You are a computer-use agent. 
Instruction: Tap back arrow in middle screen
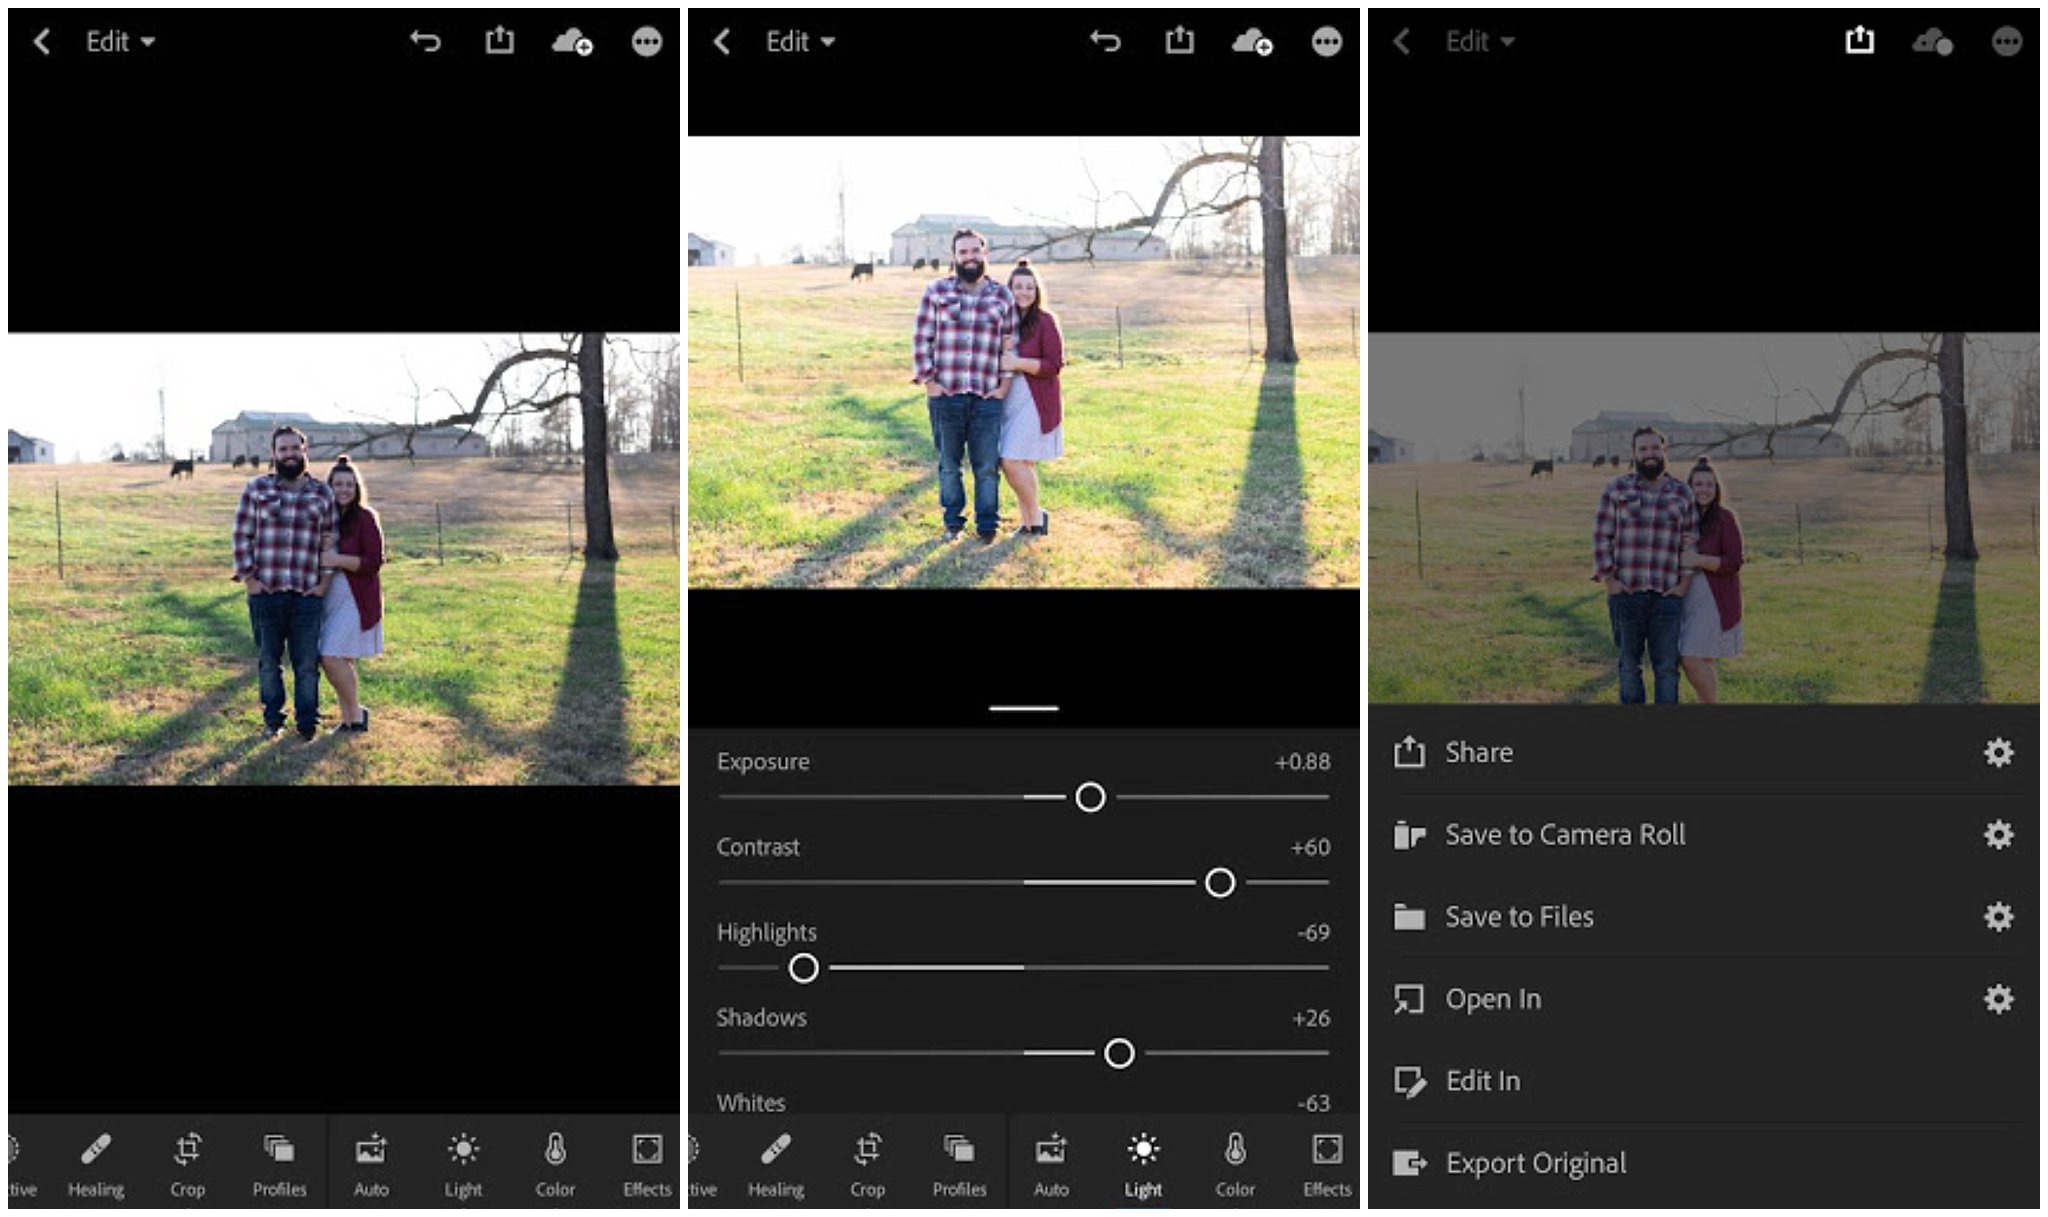[x=721, y=41]
